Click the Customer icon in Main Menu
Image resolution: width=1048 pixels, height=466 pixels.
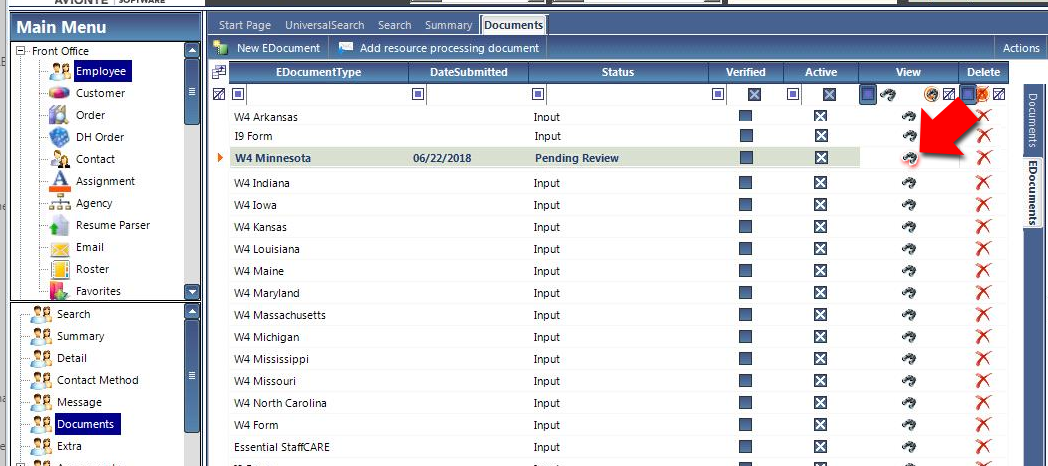click(x=59, y=93)
